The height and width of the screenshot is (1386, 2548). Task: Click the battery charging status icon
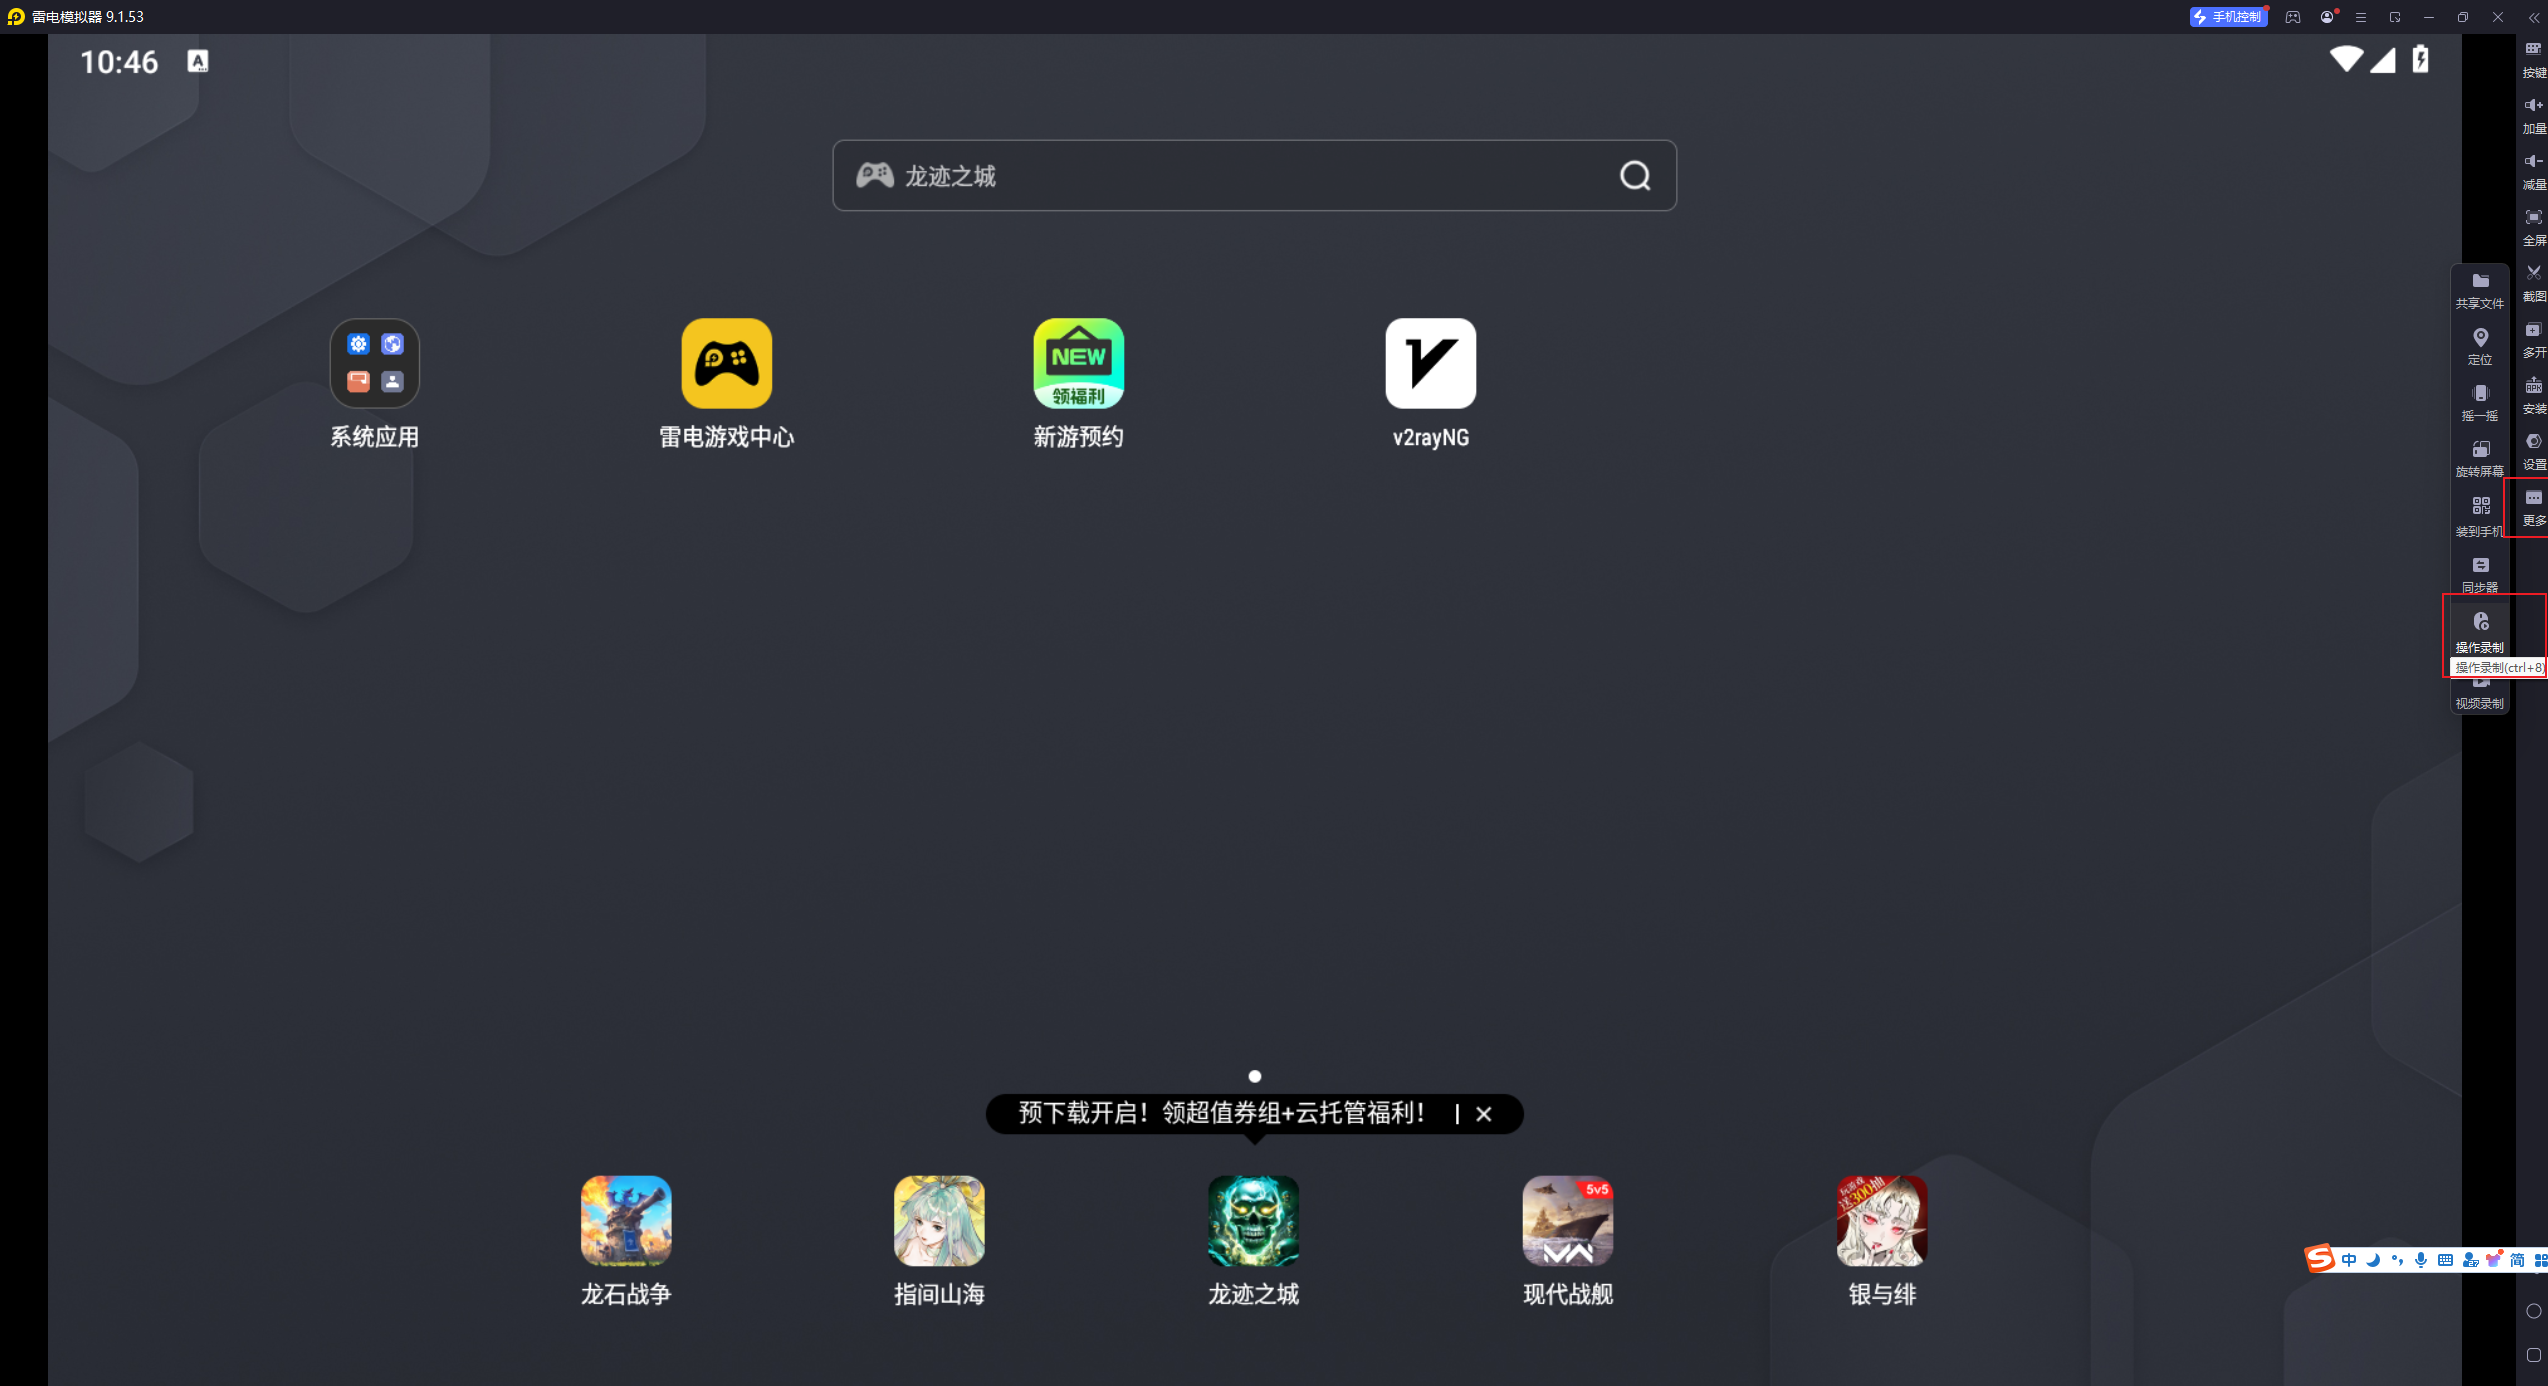(x=2420, y=59)
